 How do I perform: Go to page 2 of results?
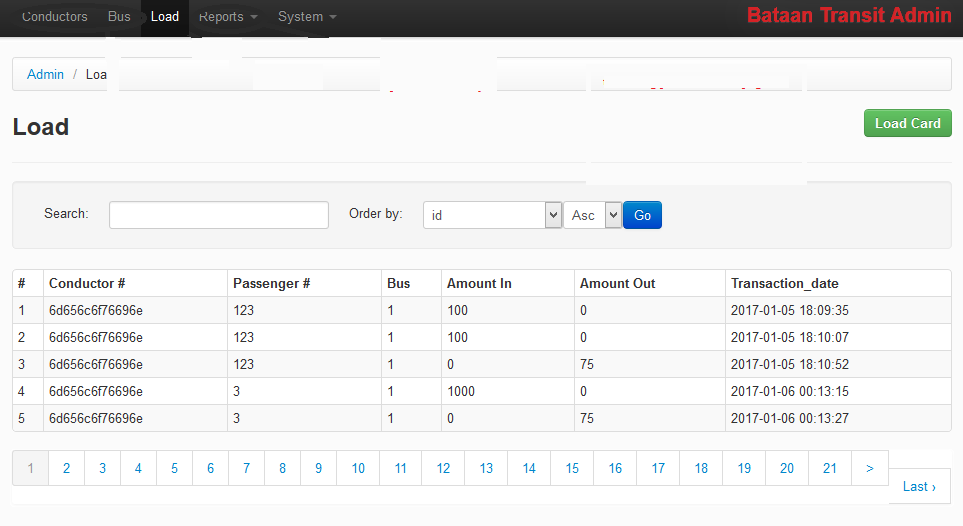coord(66,468)
